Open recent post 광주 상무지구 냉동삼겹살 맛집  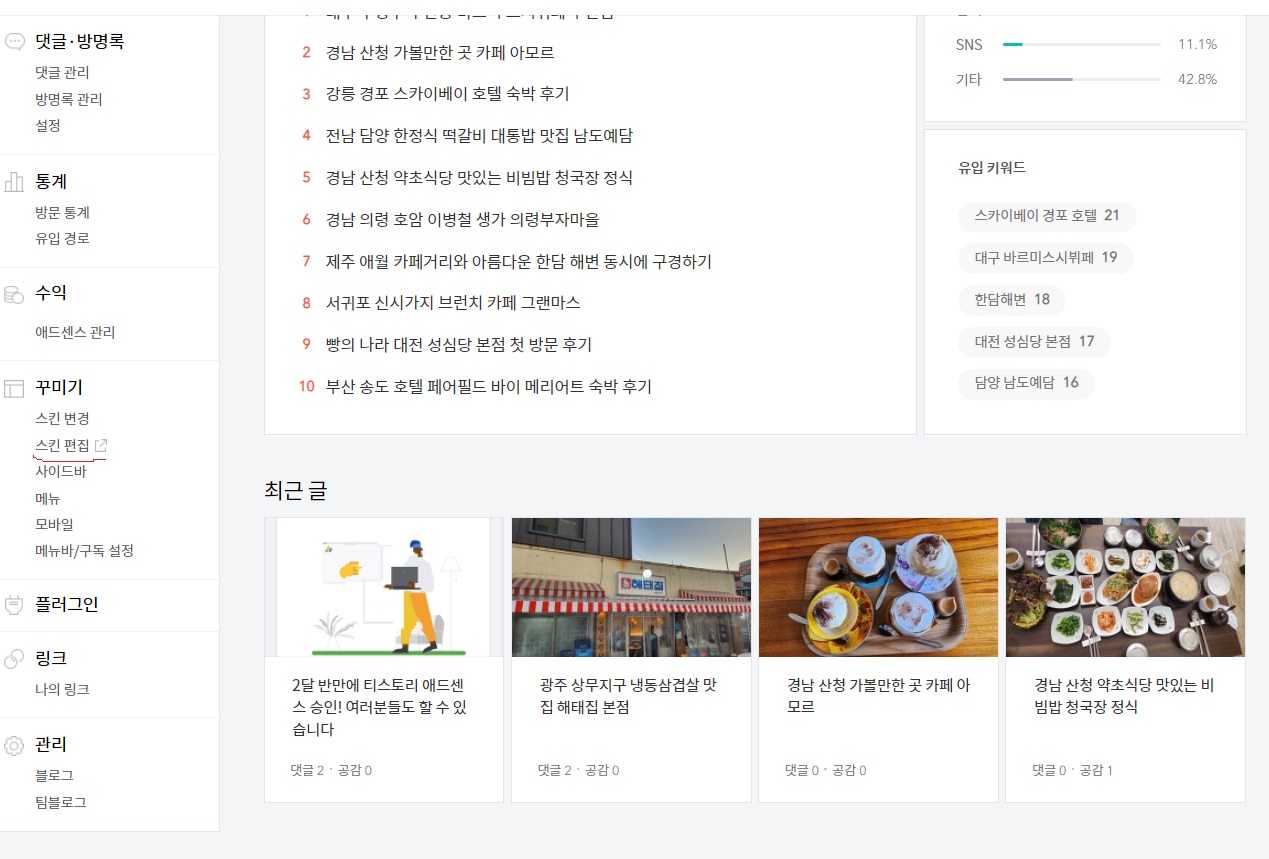[628, 697]
